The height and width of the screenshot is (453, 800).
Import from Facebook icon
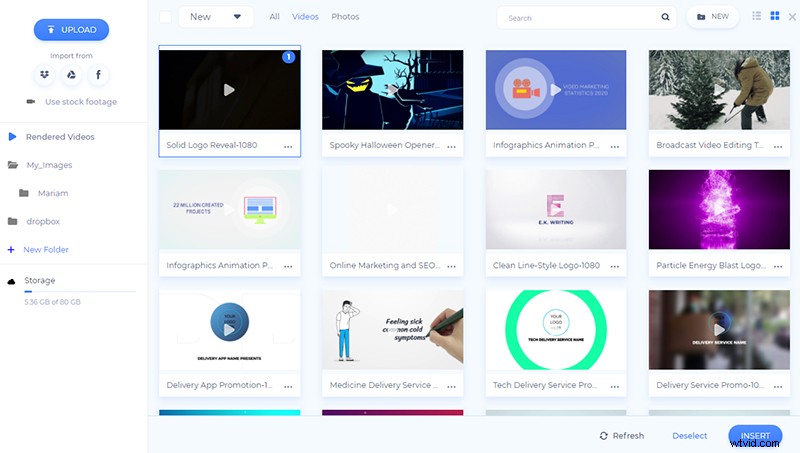coord(99,75)
